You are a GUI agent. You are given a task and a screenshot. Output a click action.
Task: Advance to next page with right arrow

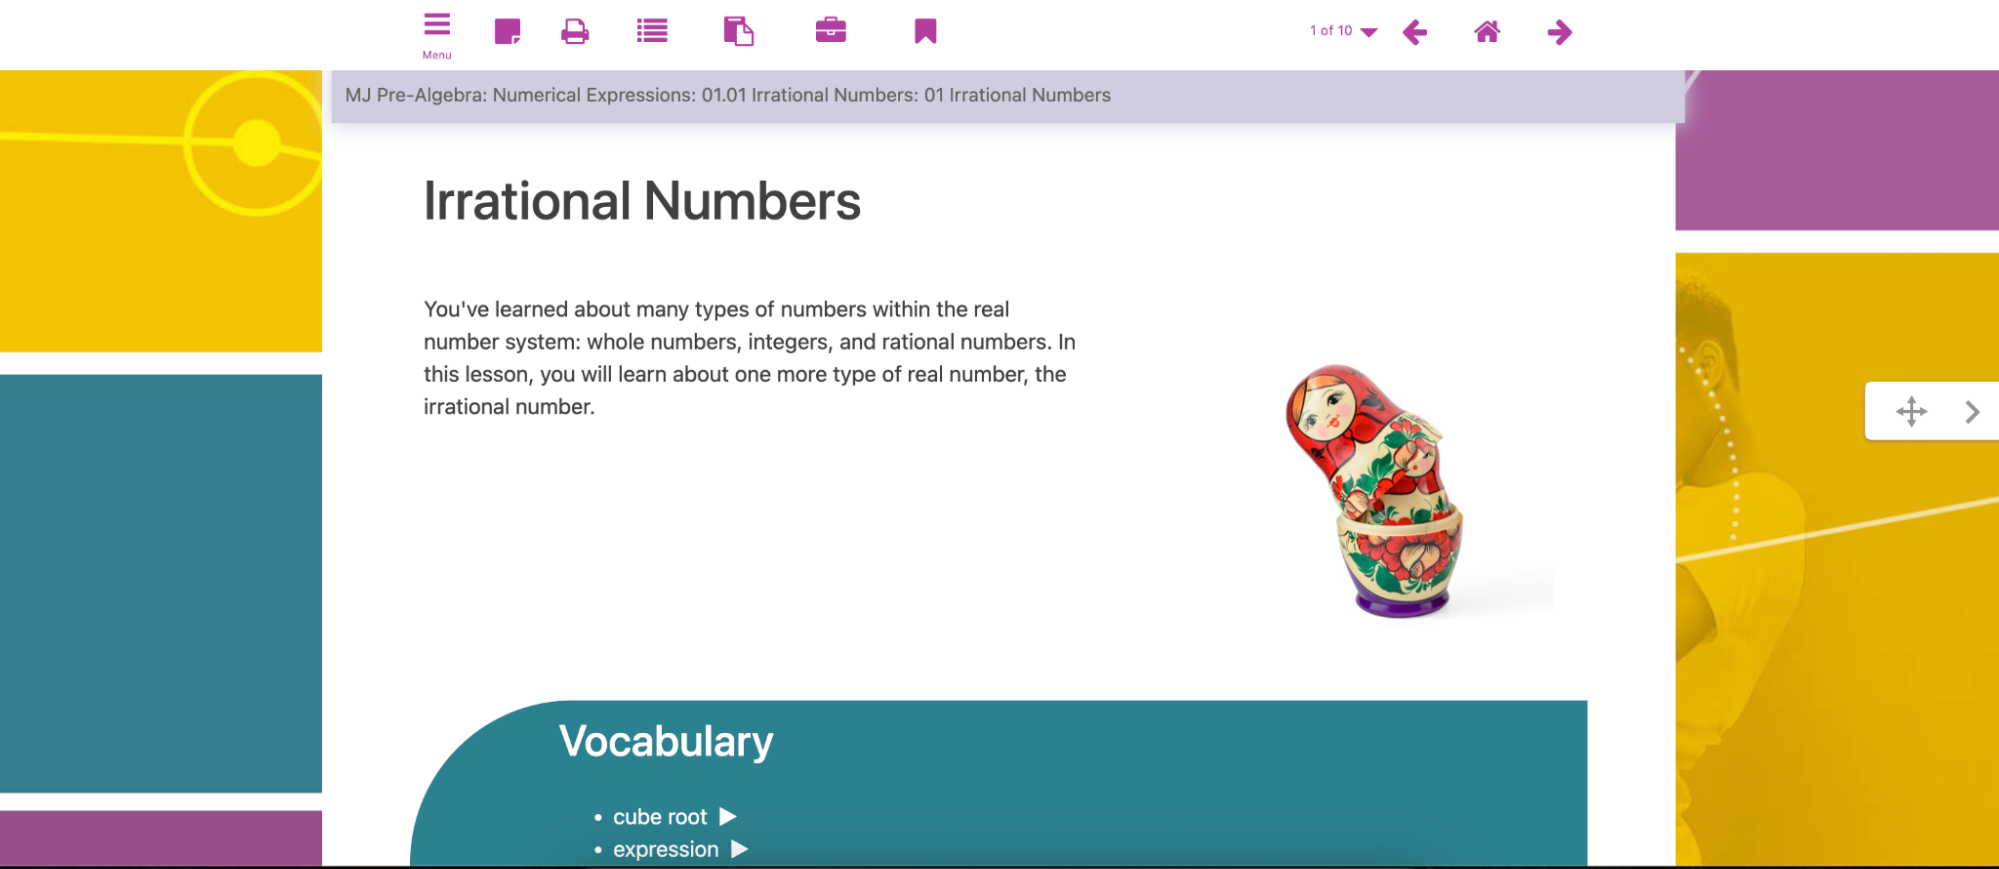pyautogui.click(x=1559, y=33)
